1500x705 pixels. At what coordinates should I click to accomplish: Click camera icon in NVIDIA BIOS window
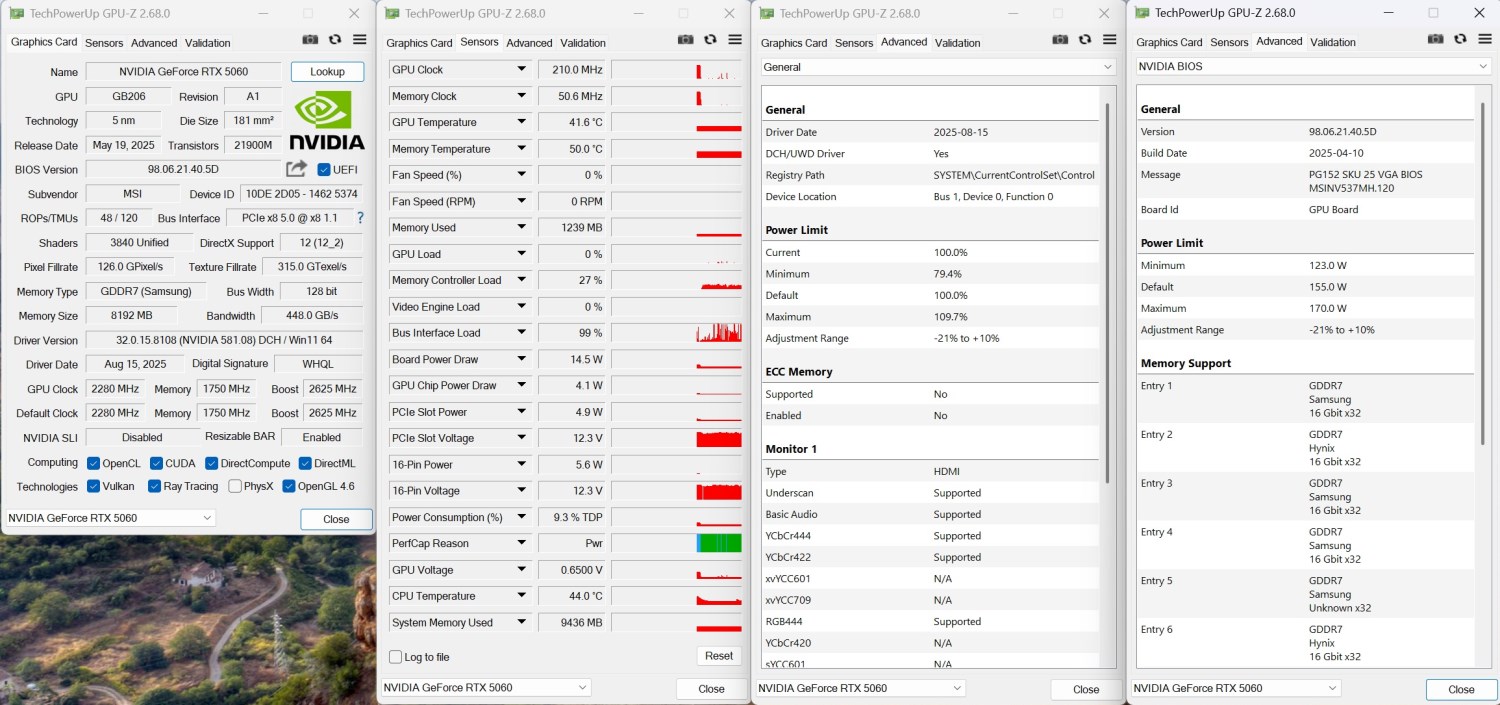[x=1435, y=38]
